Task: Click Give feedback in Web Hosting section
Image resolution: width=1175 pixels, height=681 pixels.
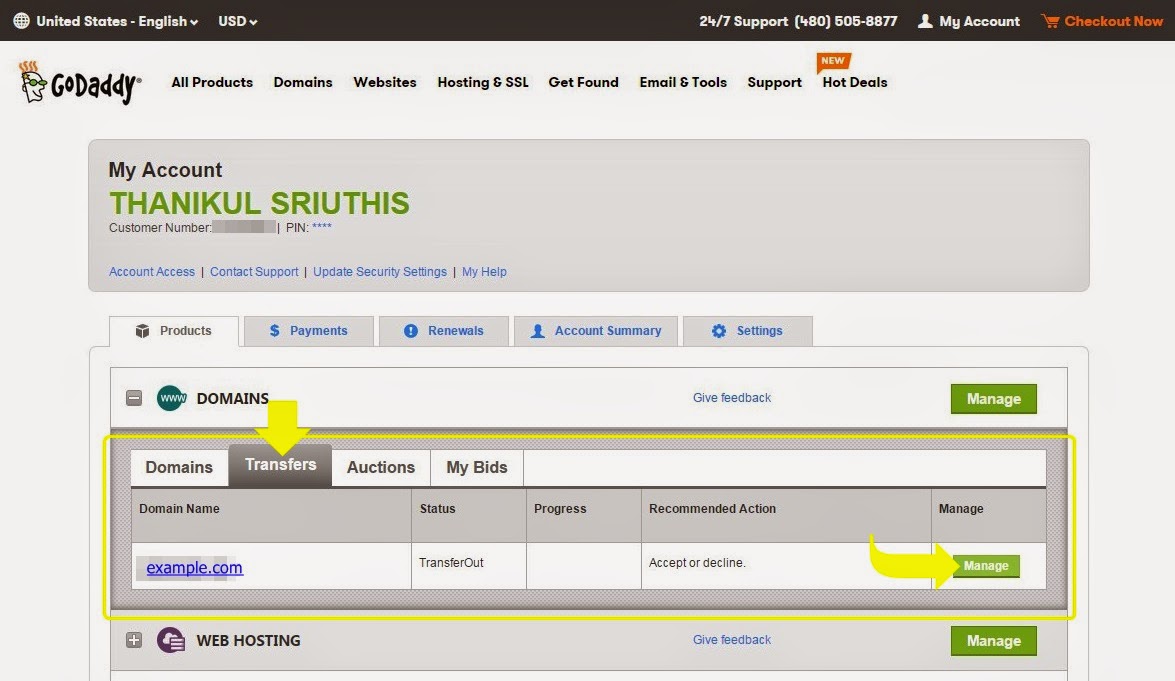Action: (x=731, y=640)
